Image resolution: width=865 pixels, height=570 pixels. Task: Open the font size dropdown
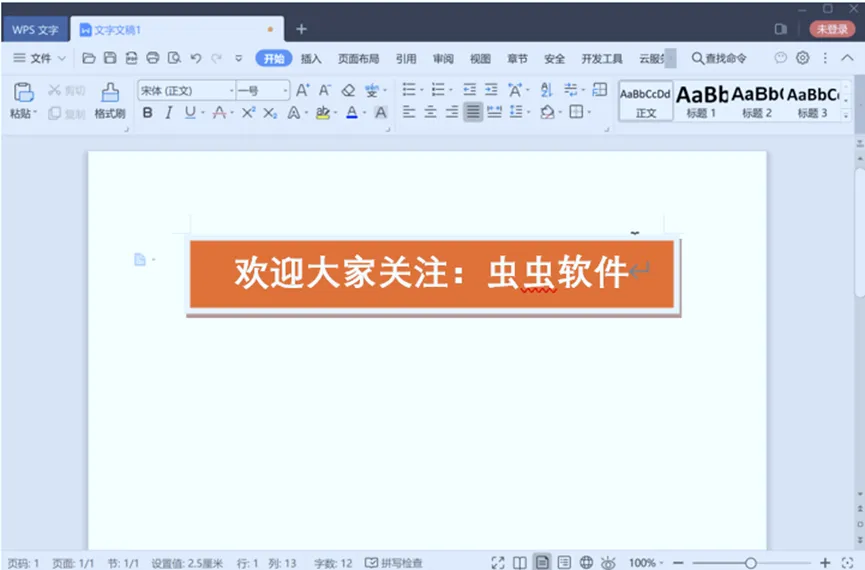pyautogui.click(x=285, y=90)
